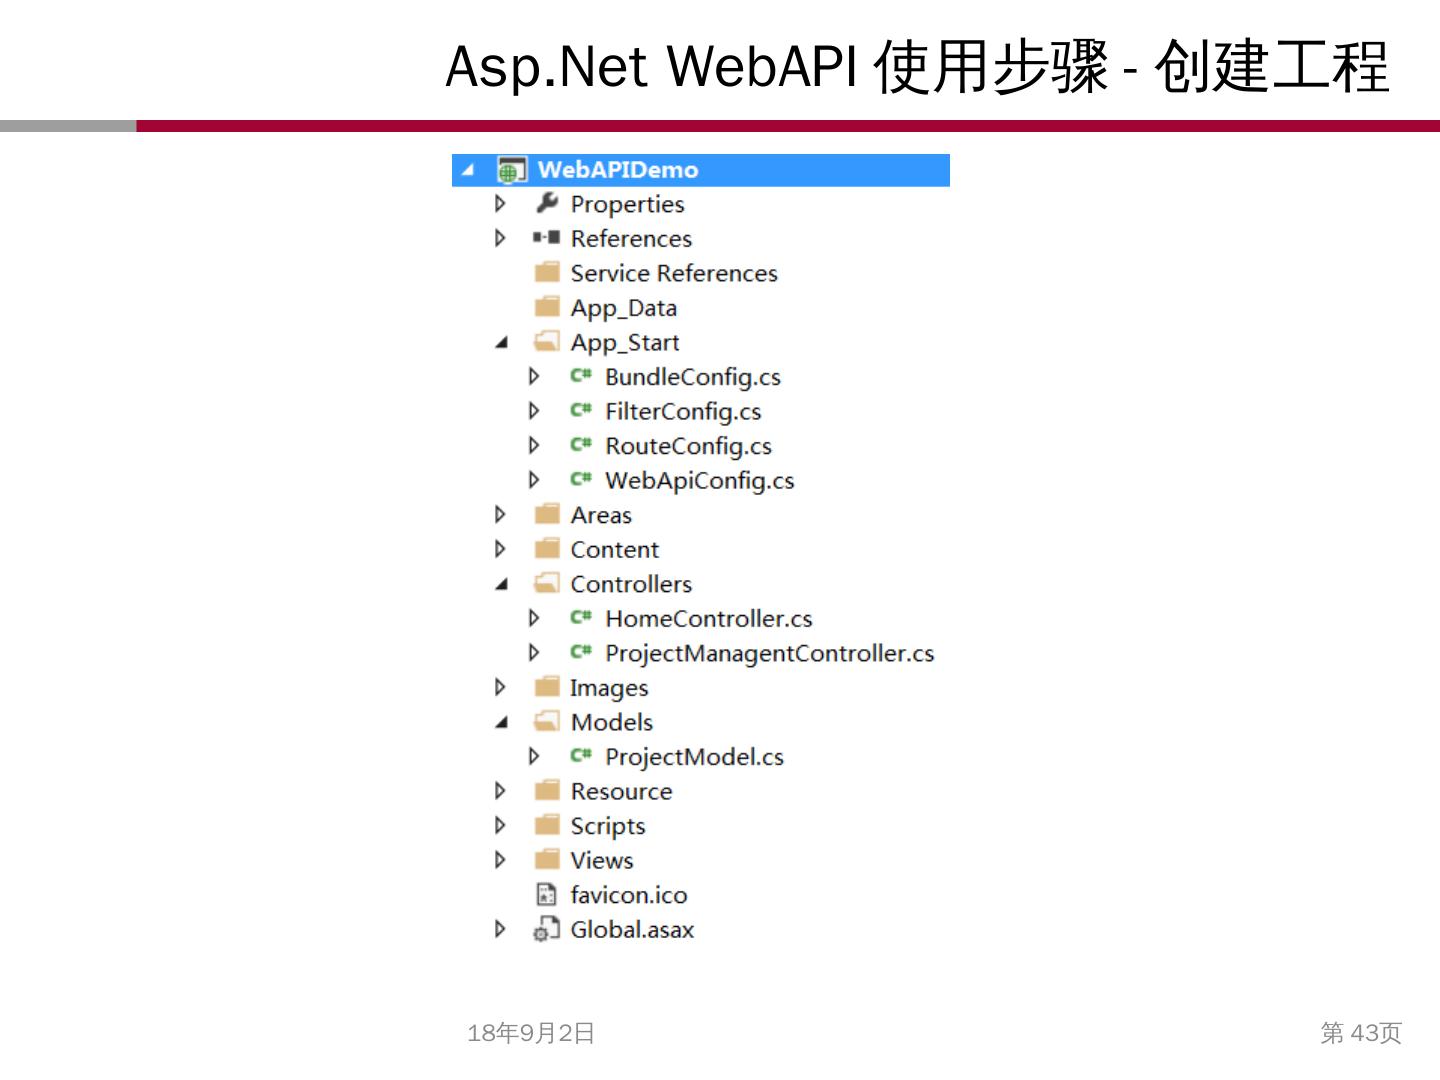Click the References icon
1440x1080 pixels.
(546, 238)
